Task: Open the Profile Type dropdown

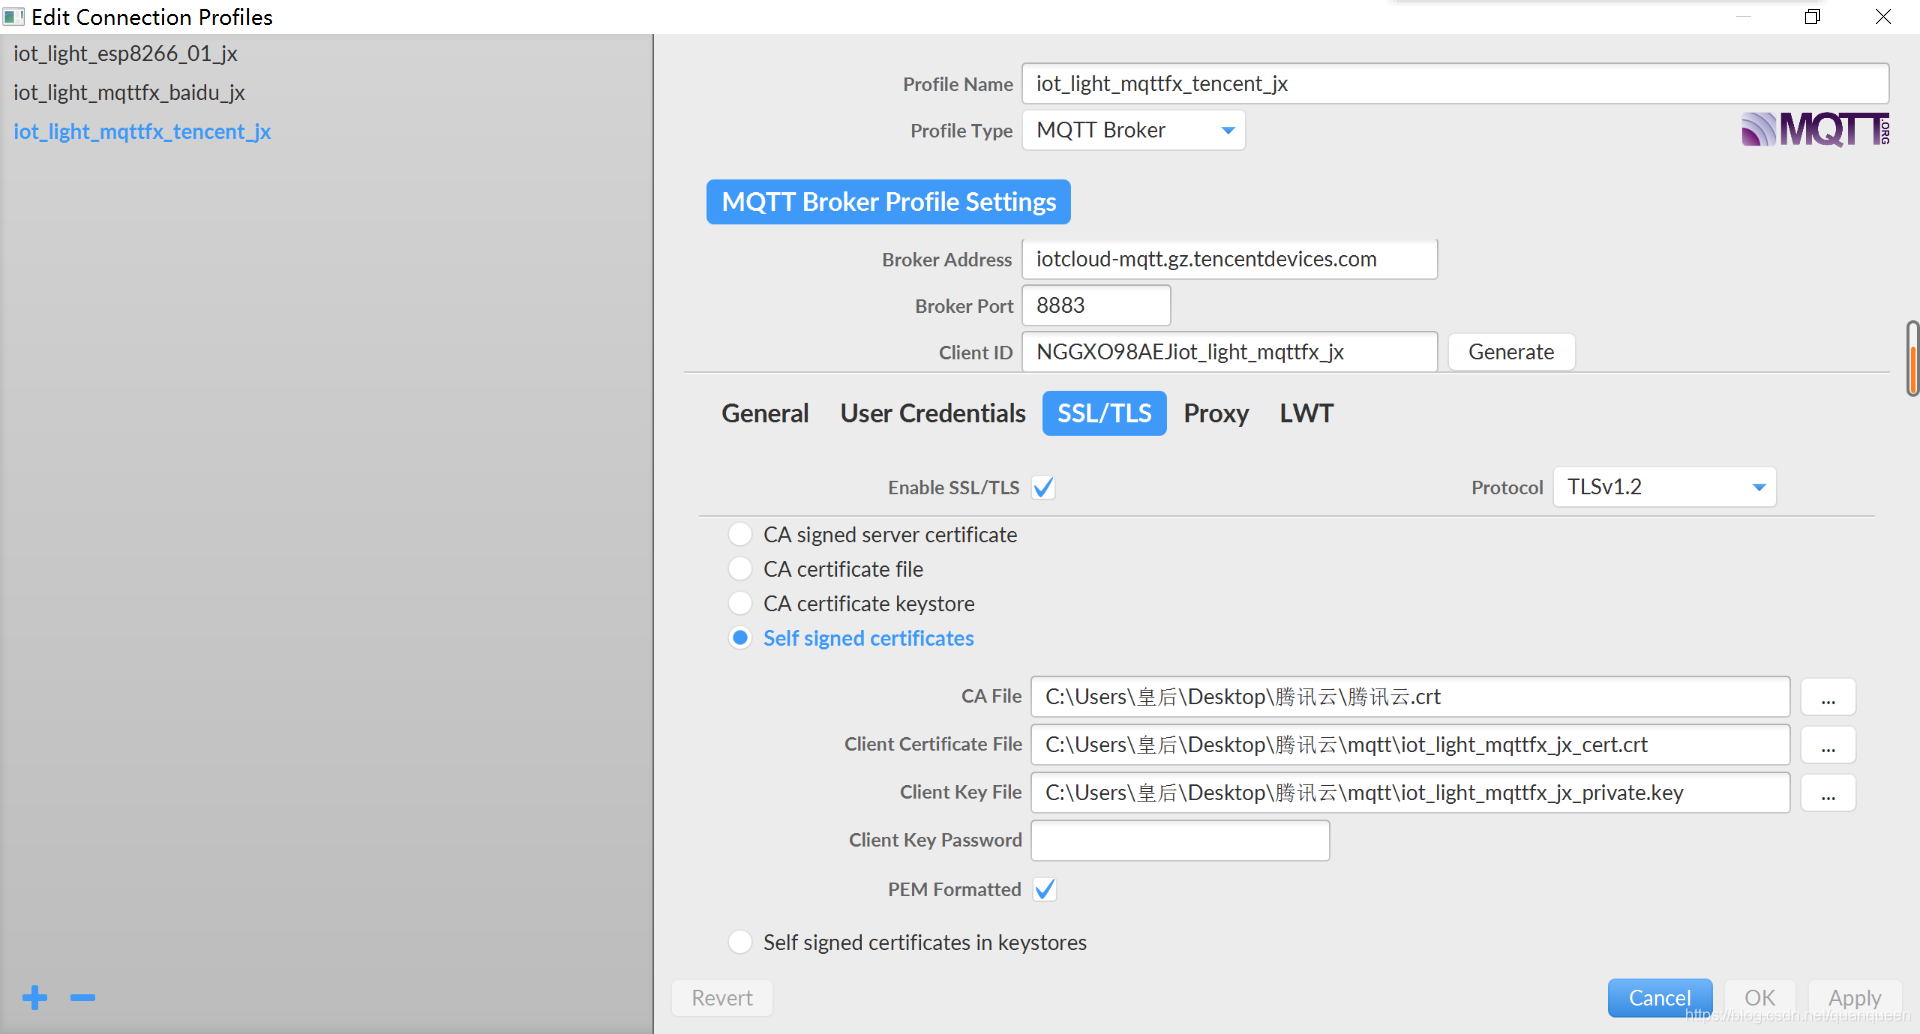Action: [x=1133, y=130]
